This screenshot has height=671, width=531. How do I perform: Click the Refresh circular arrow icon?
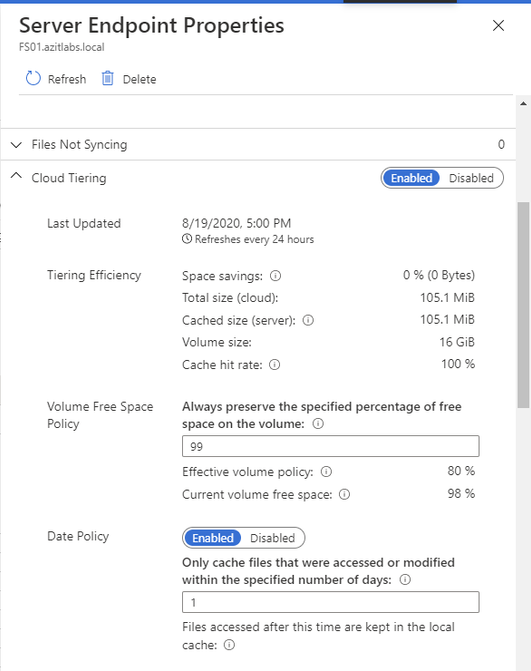tap(33, 79)
